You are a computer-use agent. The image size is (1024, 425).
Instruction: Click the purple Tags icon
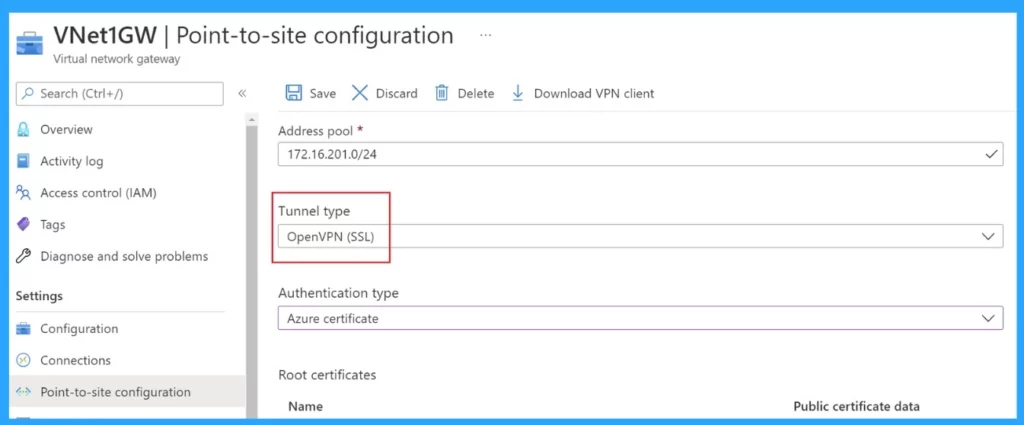[24, 225]
